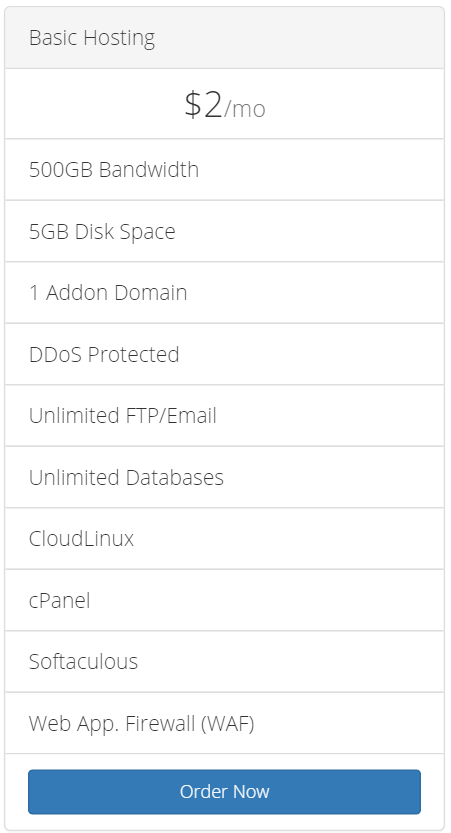Click the Order Now button
The height and width of the screenshot is (833, 451).
(x=224, y=792)
